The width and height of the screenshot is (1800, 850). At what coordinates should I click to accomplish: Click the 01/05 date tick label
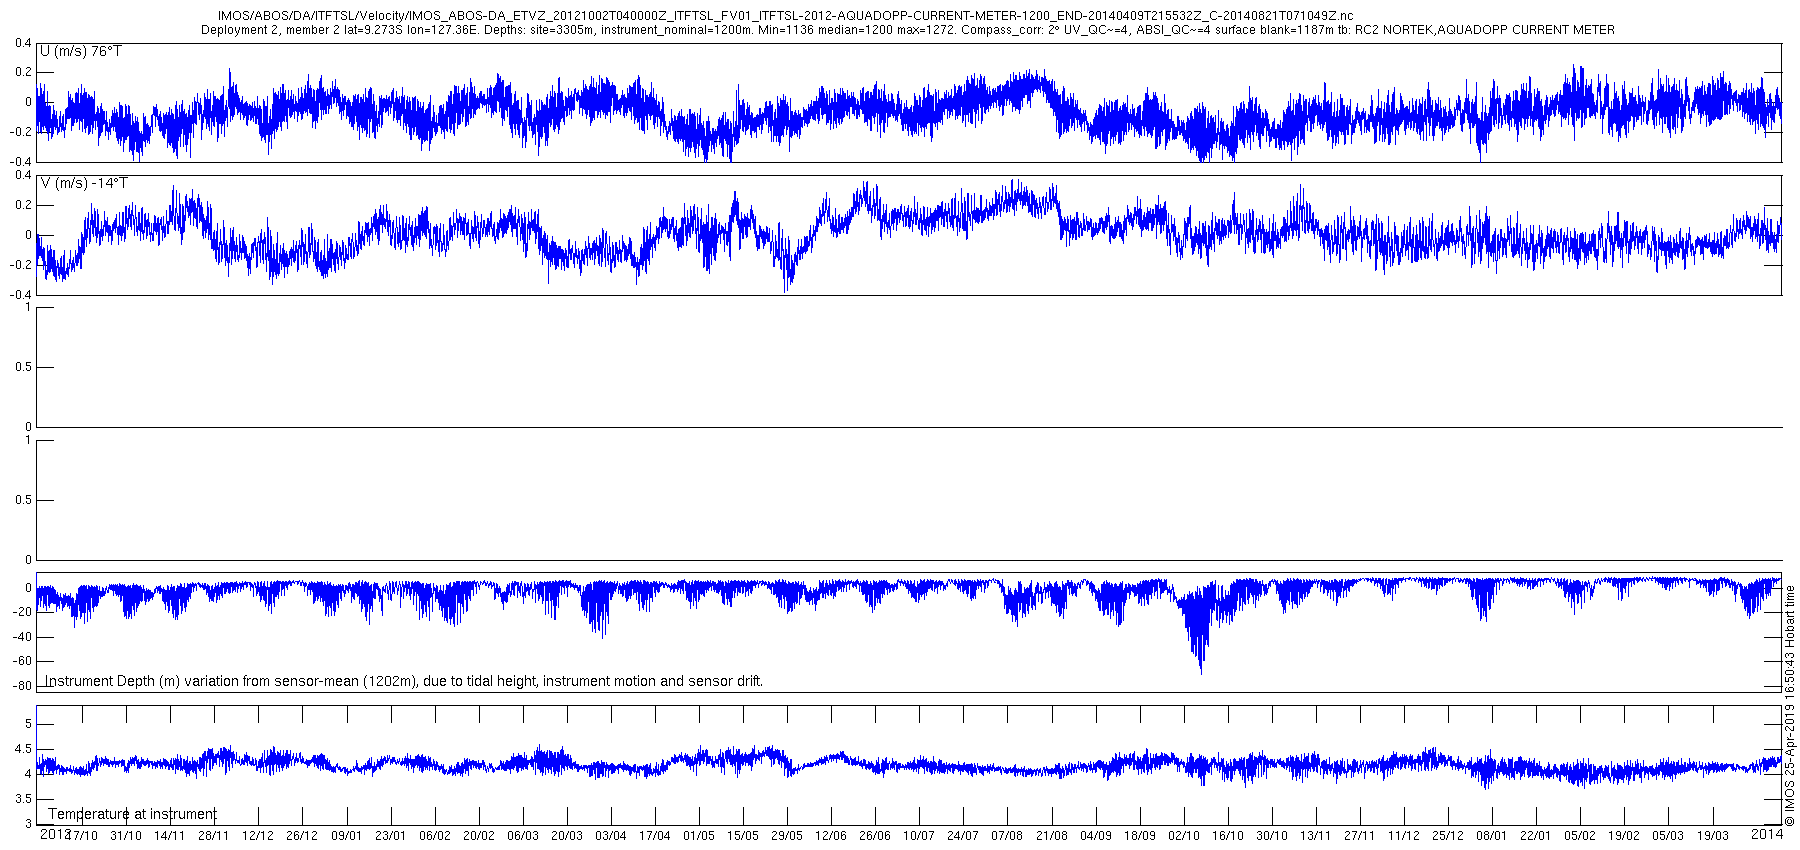tap(699, 836)
